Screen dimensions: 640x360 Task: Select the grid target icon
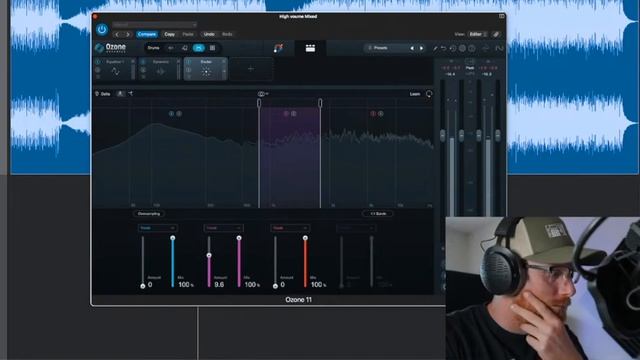[213, 48]
